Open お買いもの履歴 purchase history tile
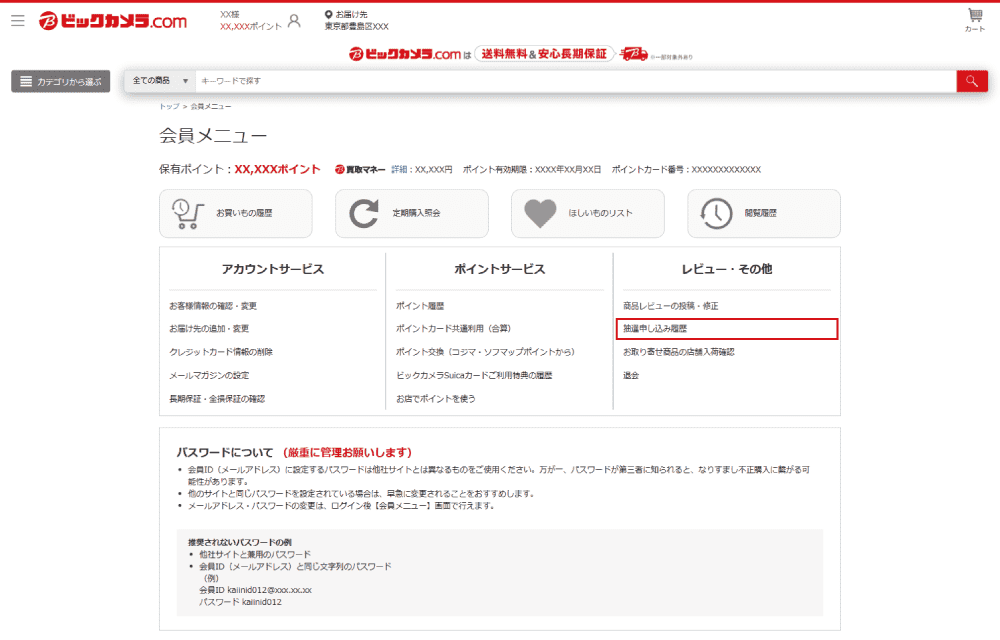Screen dimensions: 1000x640 235,213
